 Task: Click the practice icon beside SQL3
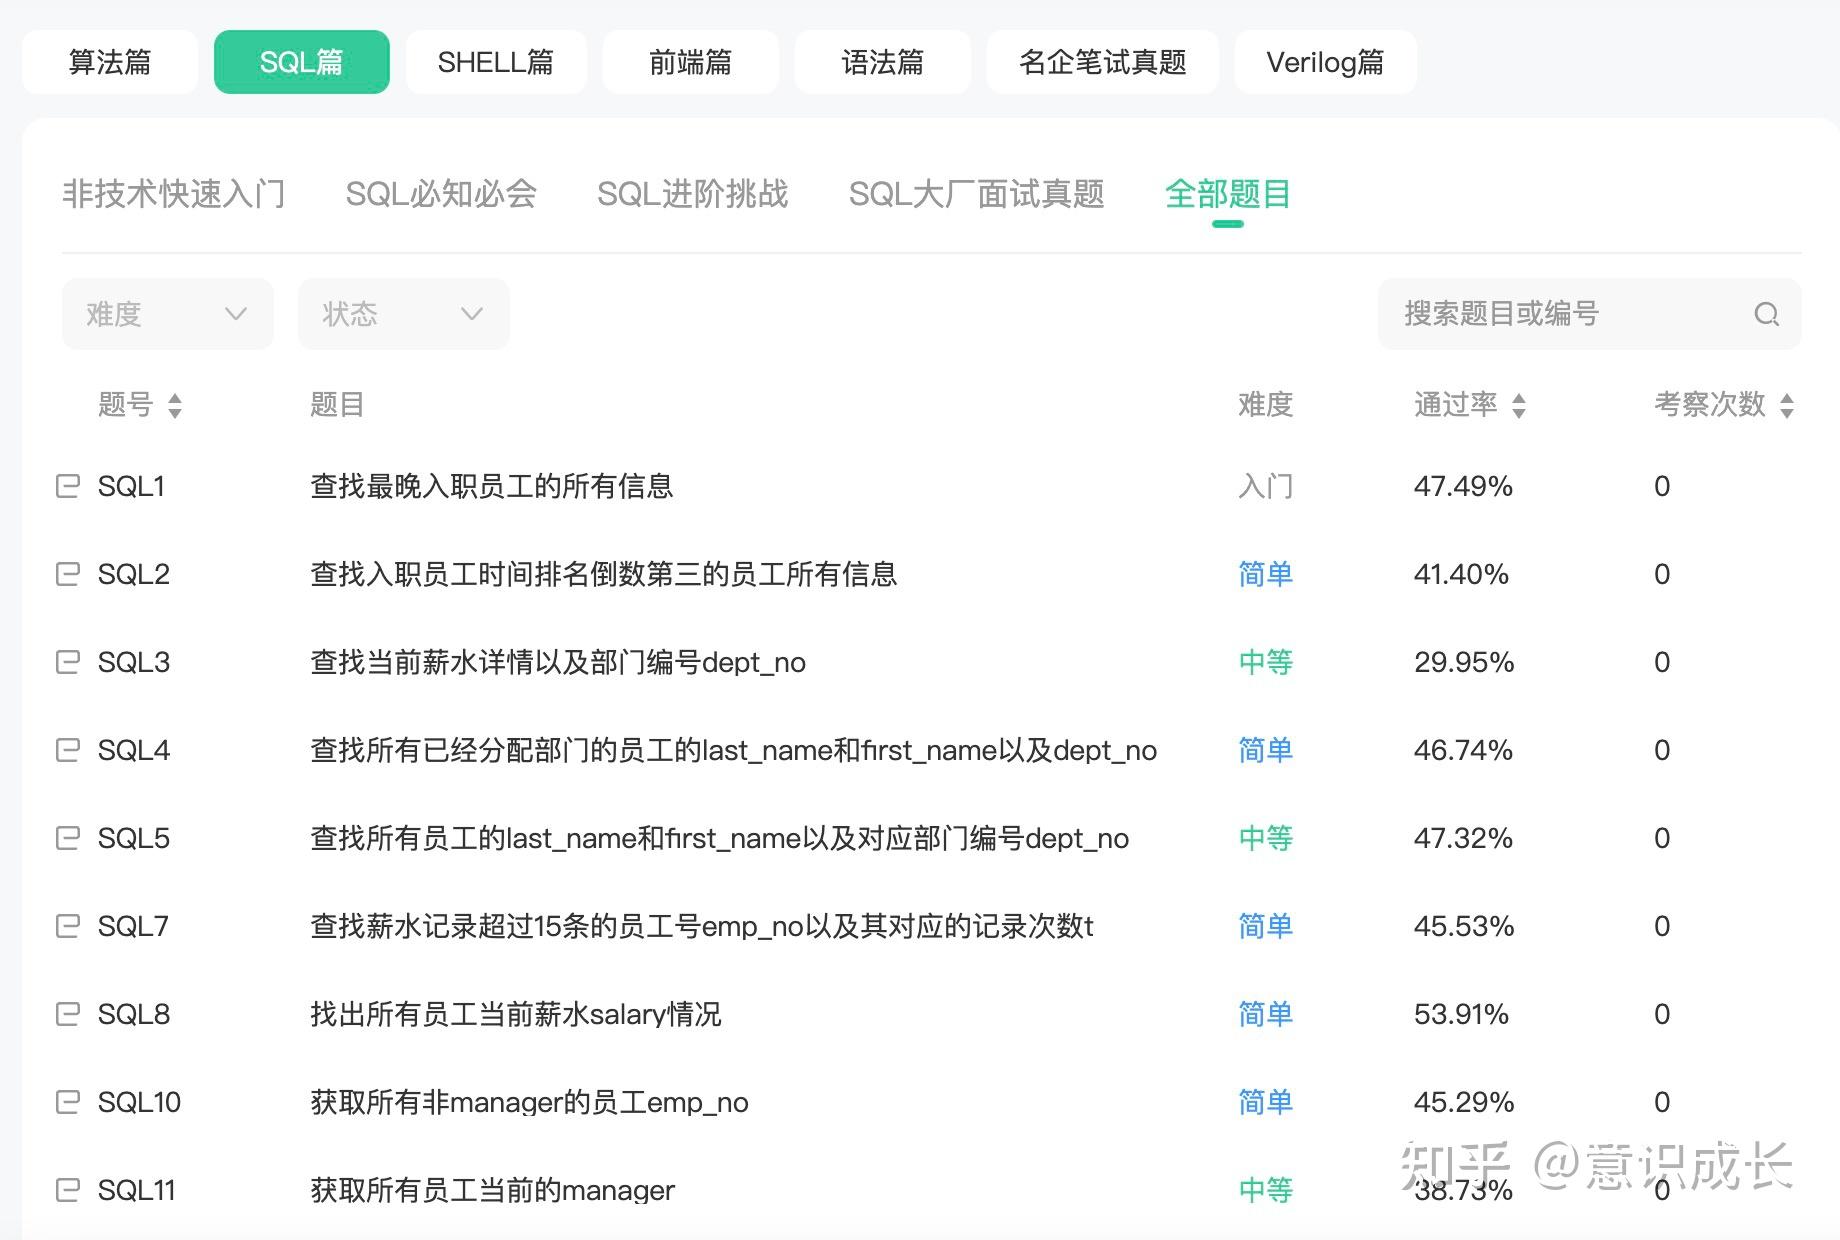66,662
